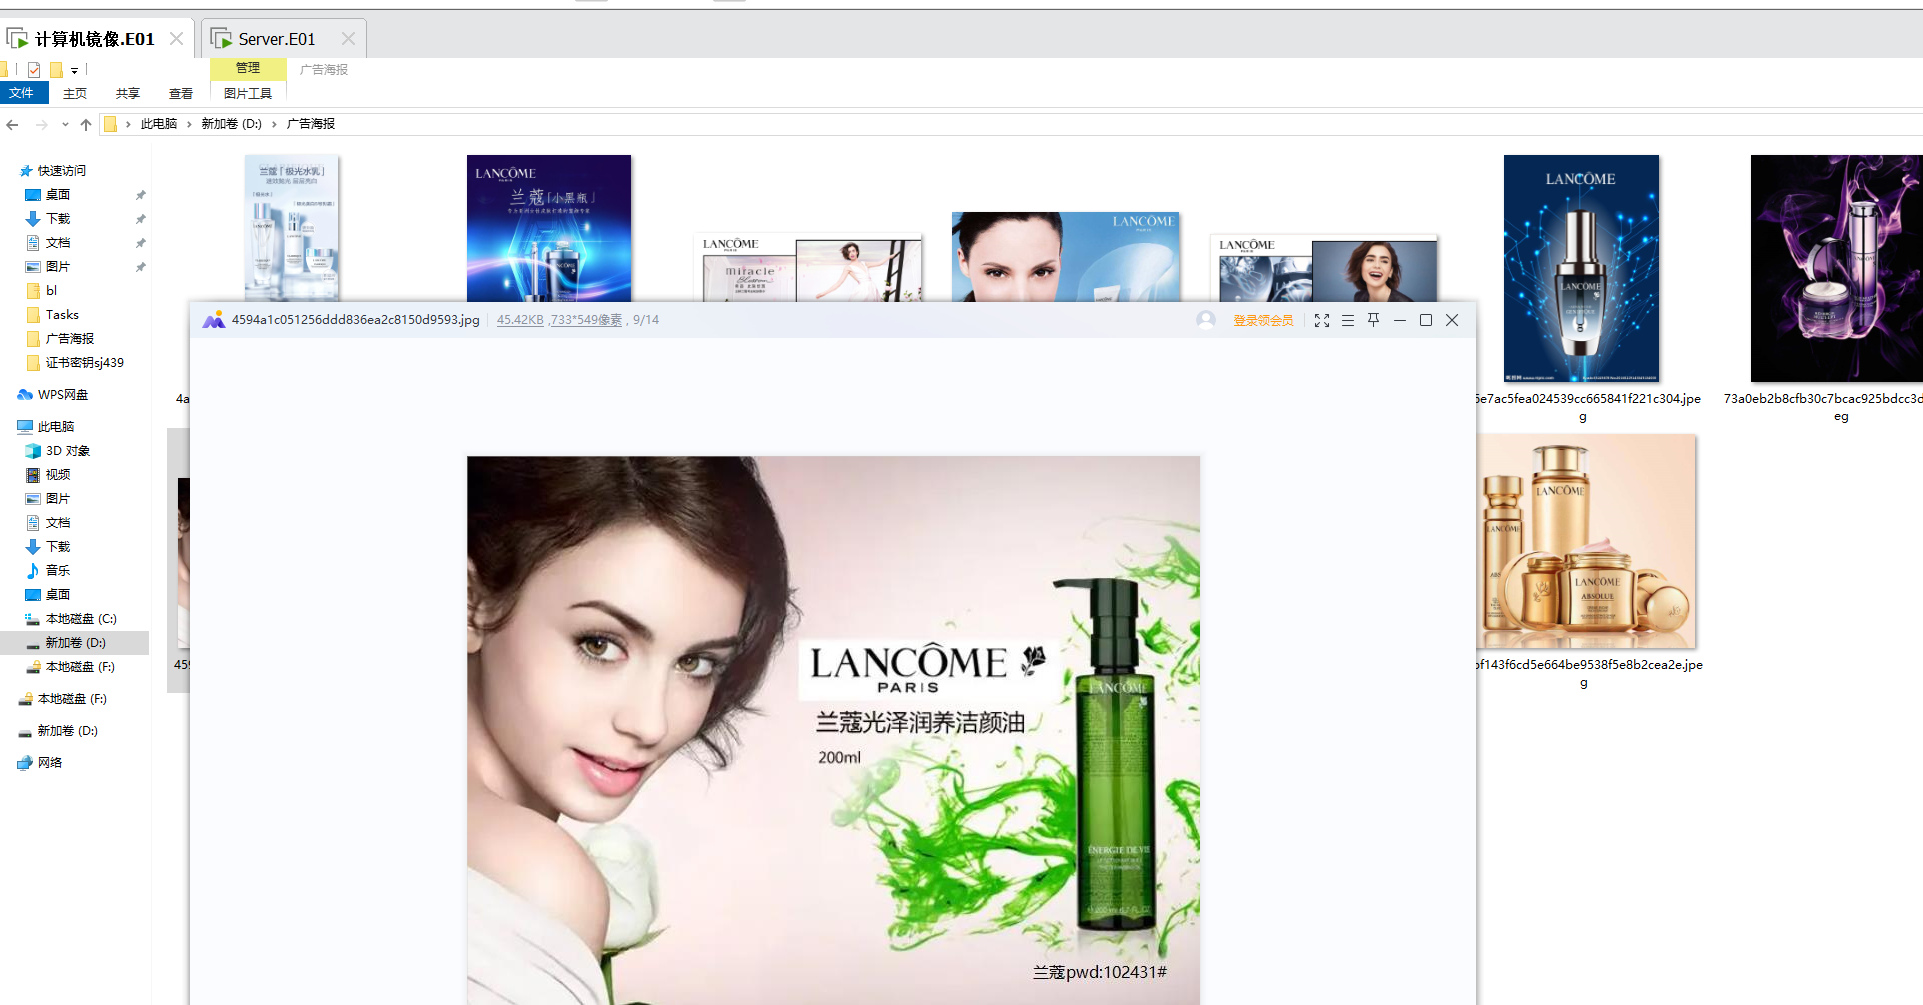Expand the 此电脑 breadcrumb chevron
Image resolution: width=1923 pixels, height=1005 pixels.
tap(188, 124)
